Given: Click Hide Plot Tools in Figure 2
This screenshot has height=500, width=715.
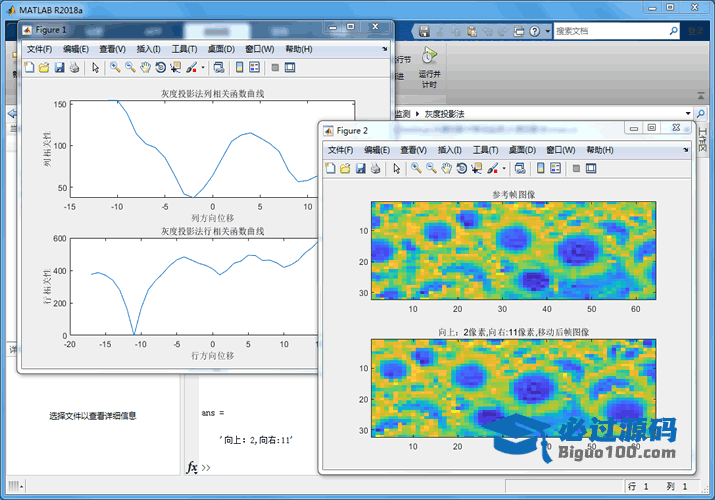Looking at the screenshot, I should (x=576, y=169).
